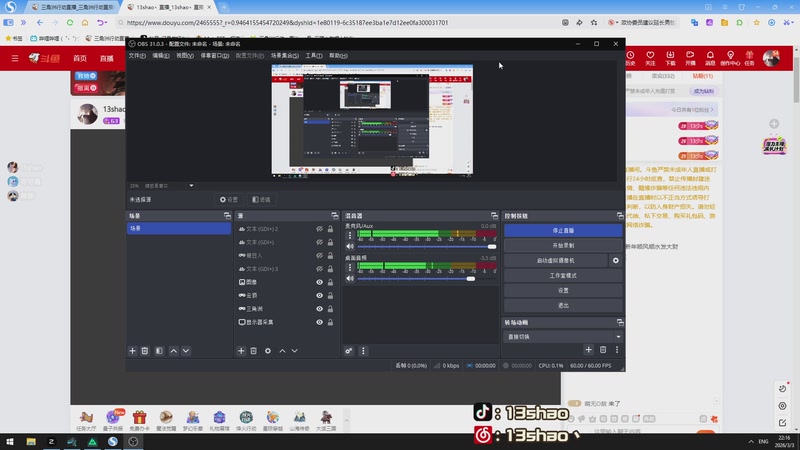Open the 视图 menu in OBS
This screenshot has width=800, height=450.
pyautogui.click(x=185, y=56)
